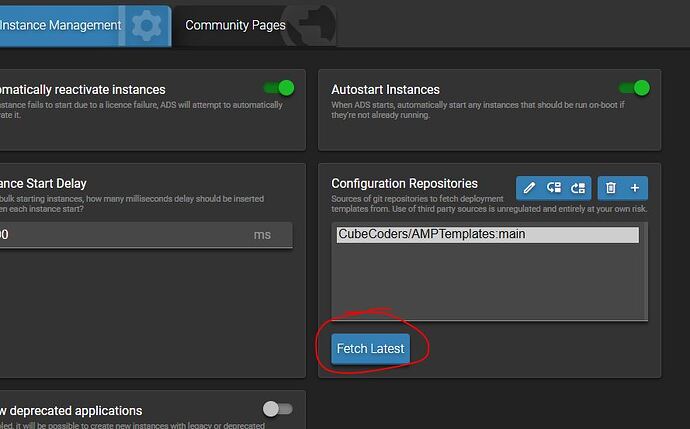Click the pencil edit repository icon
The height and width of the screenshot is (429, 690).
(x=529, y=188)
